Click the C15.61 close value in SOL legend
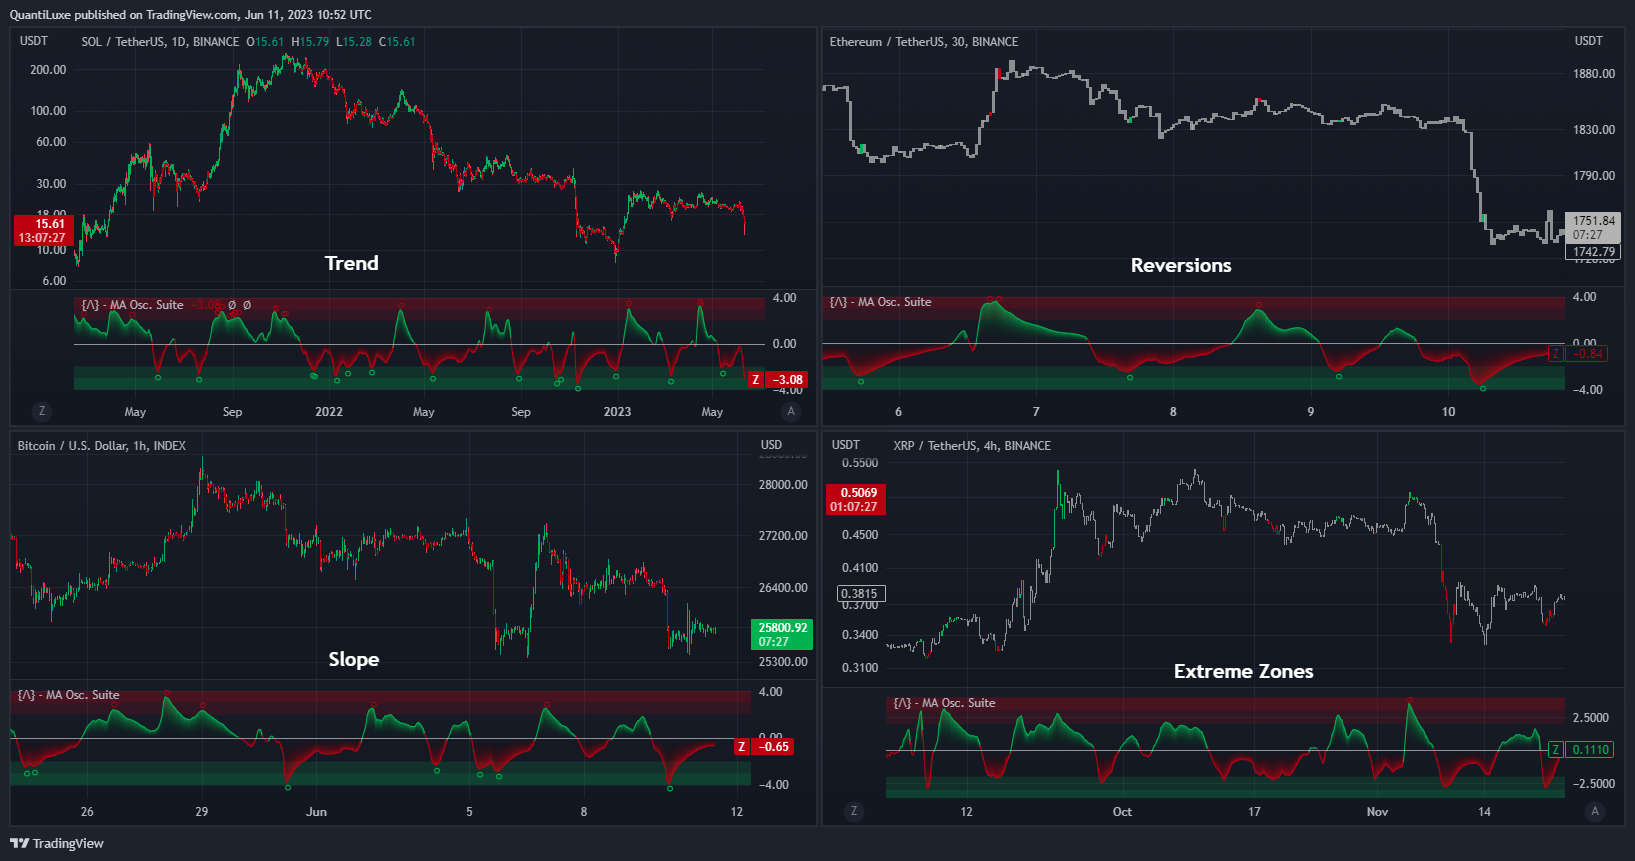Viewport: 1635px width, 861px height. 397,42
